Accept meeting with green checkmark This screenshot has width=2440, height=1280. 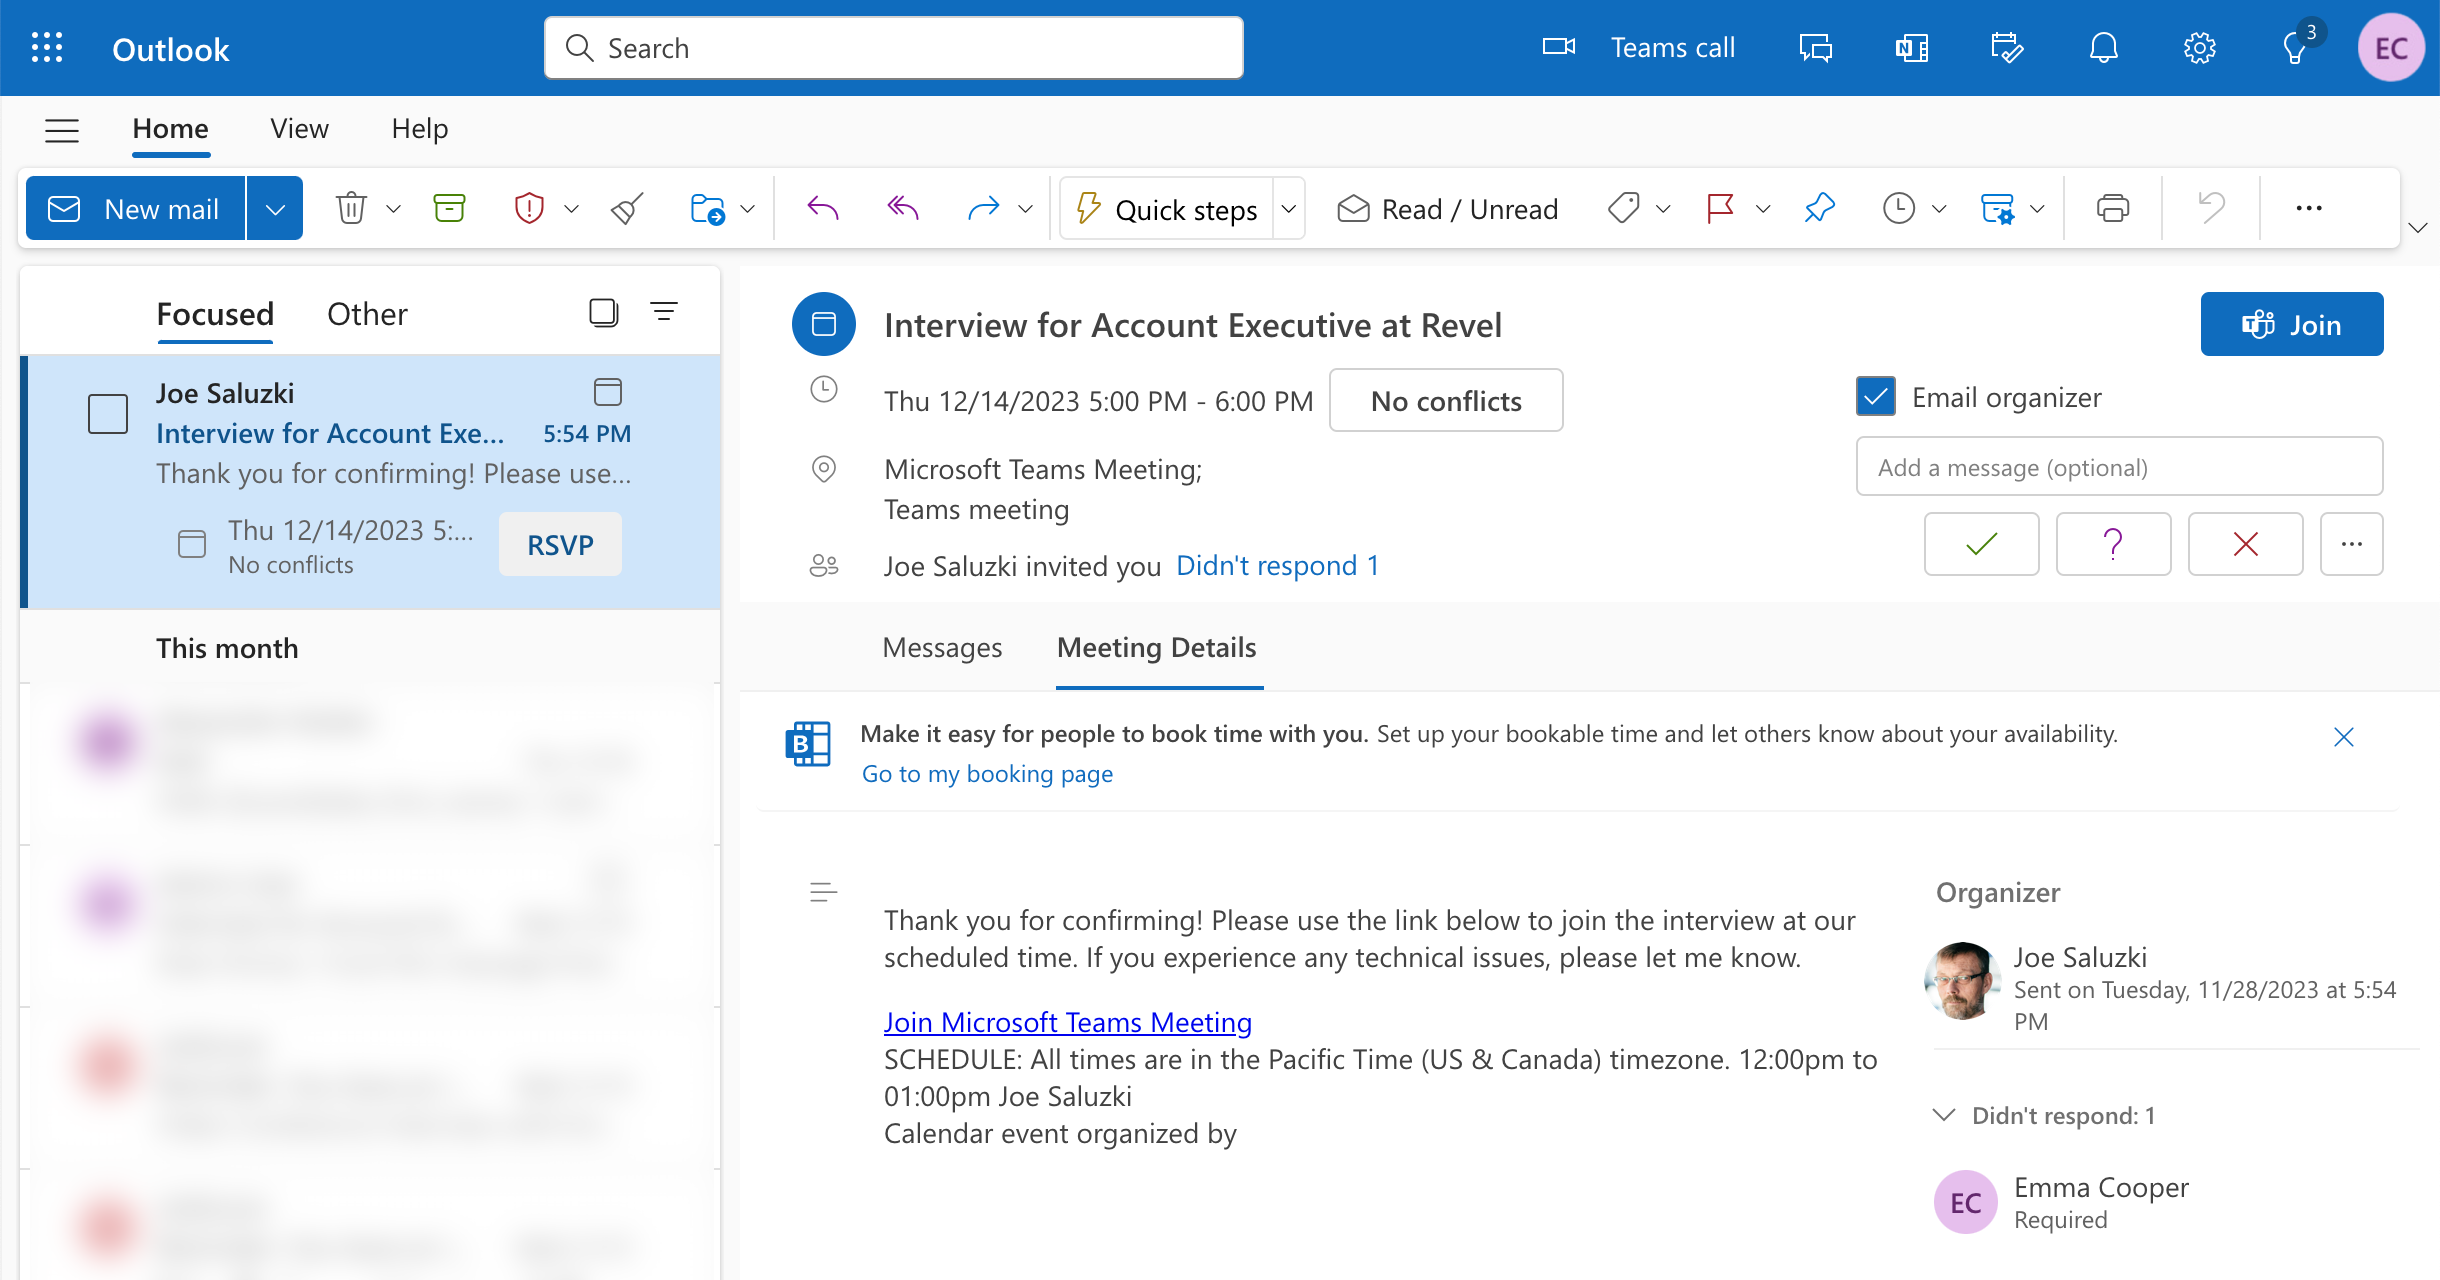coord(1981,544)
